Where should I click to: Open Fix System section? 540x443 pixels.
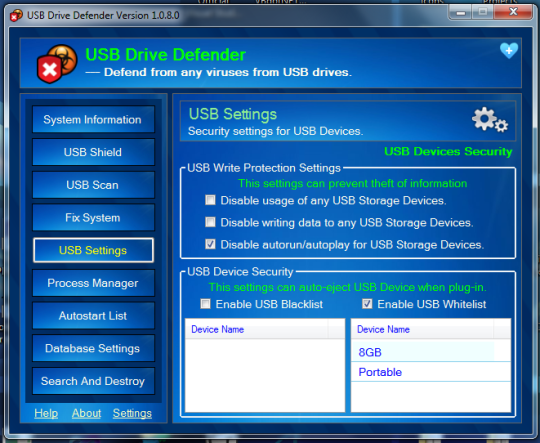point(93,218)
